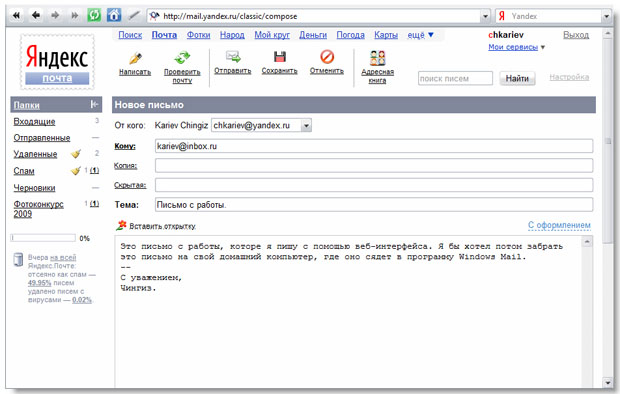The height and width of the screenshot is (394, 620).
Task: Click the Скрытая label link
Action: (x=130, y=185)
